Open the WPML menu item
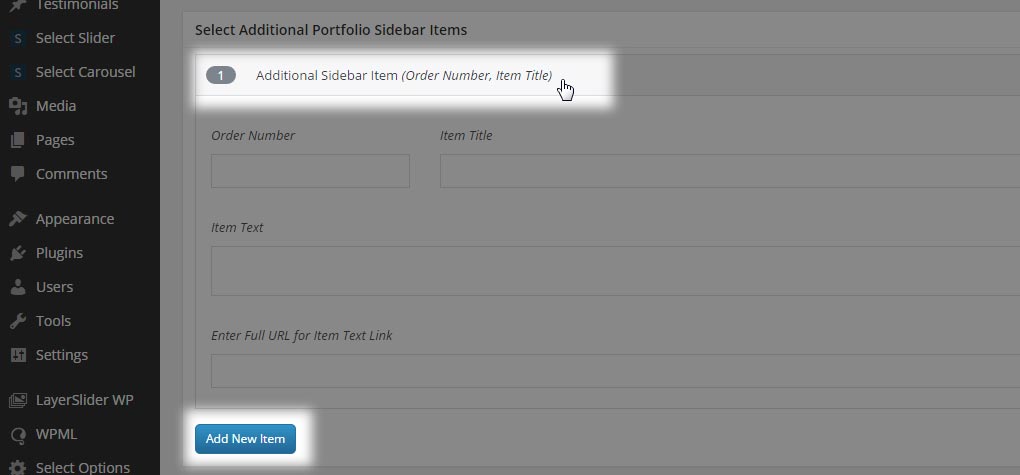Image resolution: width=1020 pixels, height=475 pixels. tap(56, 434)
